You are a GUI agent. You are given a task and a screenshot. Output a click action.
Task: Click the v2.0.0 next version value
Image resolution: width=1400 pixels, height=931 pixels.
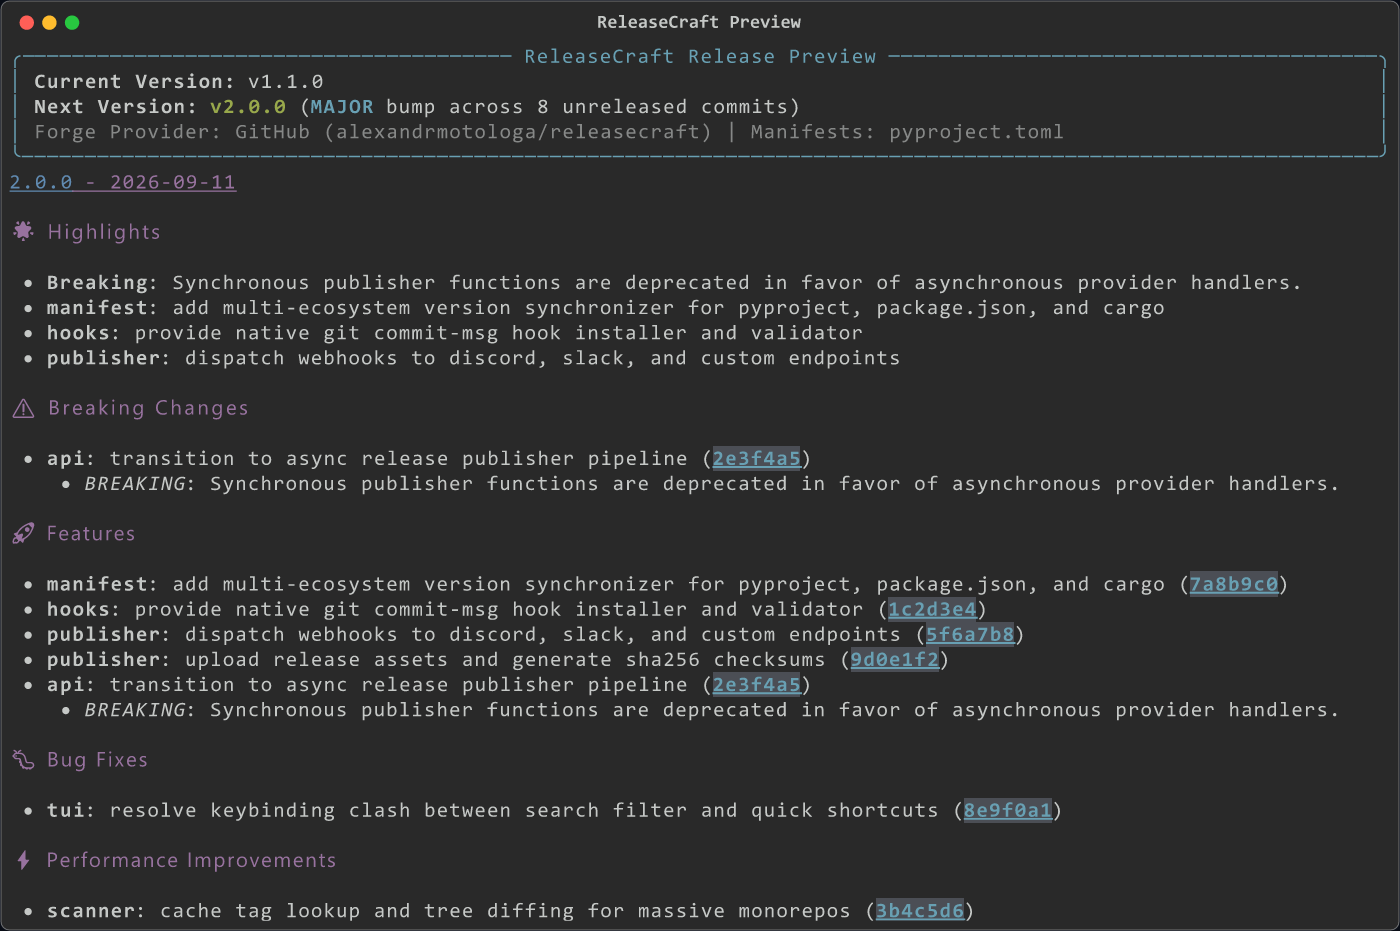248,107
